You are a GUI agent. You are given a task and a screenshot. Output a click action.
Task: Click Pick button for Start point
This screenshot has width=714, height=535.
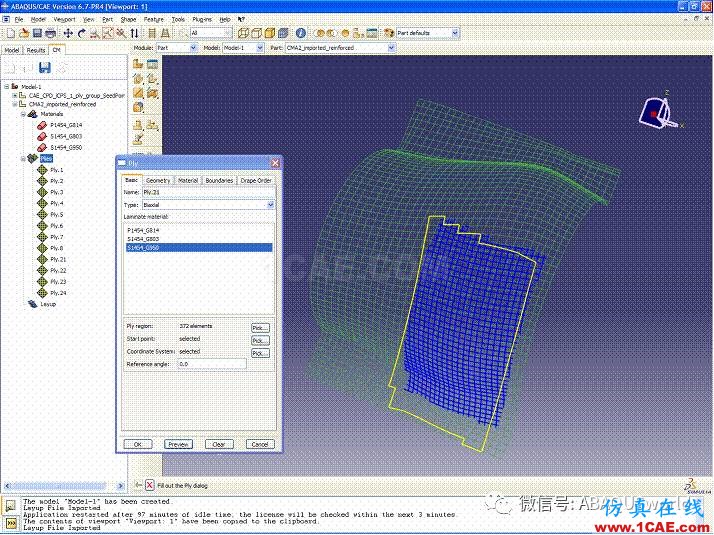260,341
